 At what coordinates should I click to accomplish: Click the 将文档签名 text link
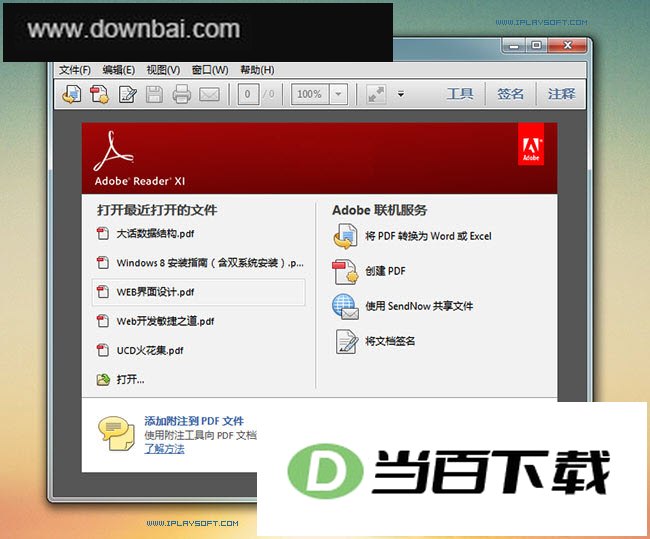click(x=390, y=341)
